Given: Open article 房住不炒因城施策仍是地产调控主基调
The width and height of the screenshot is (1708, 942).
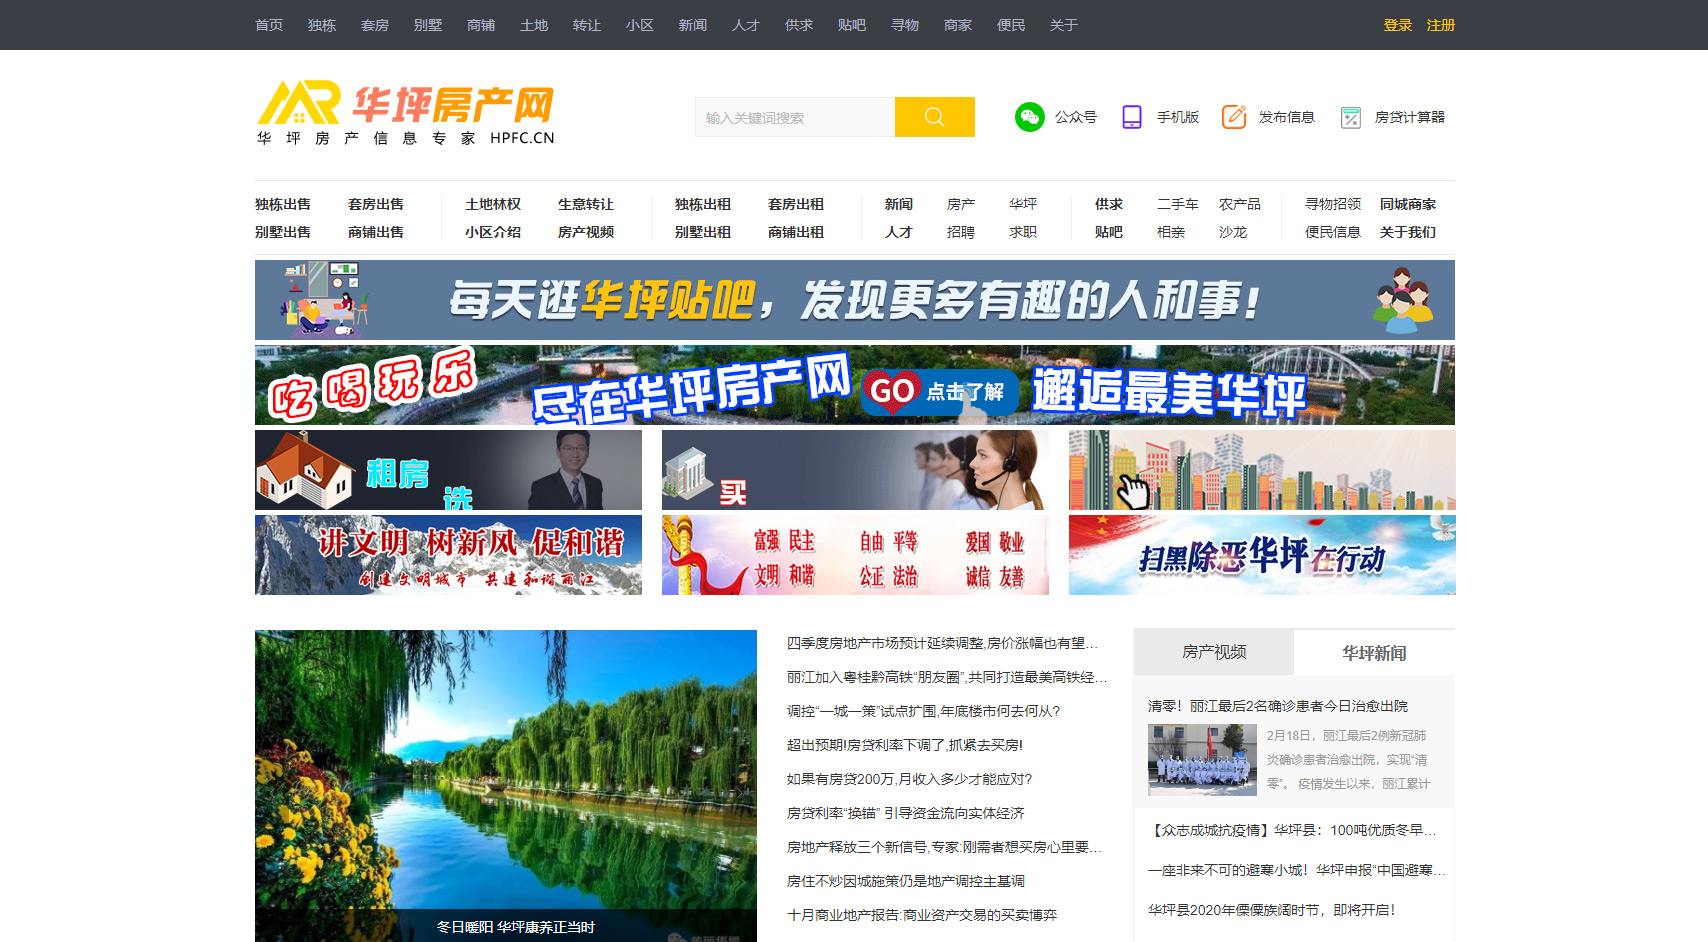Looking at the screenshot, I should pos(905,881).
